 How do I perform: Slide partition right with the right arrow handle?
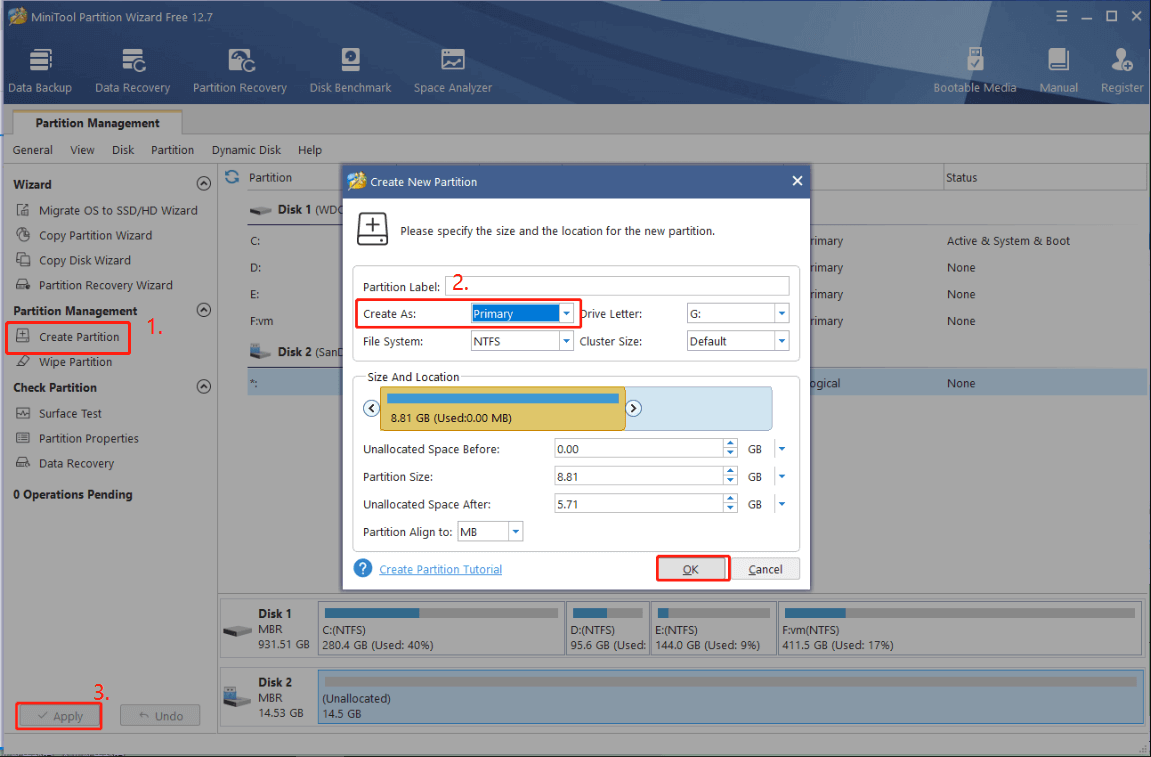633,408
